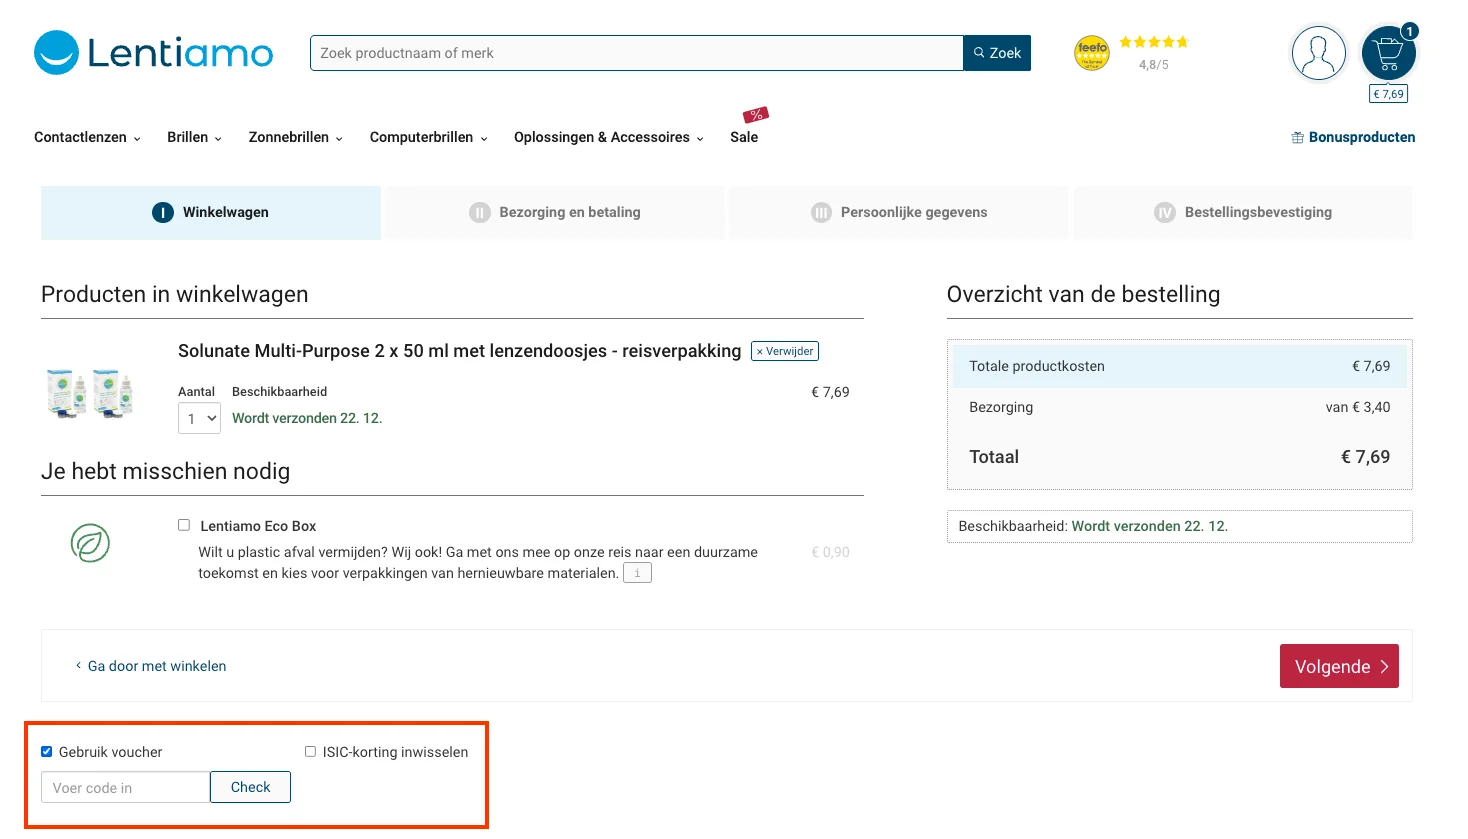Open the Aantal quantity dropdown
Screen dimensions: 1468x839
pyautogui.click(x=198, y=418)
